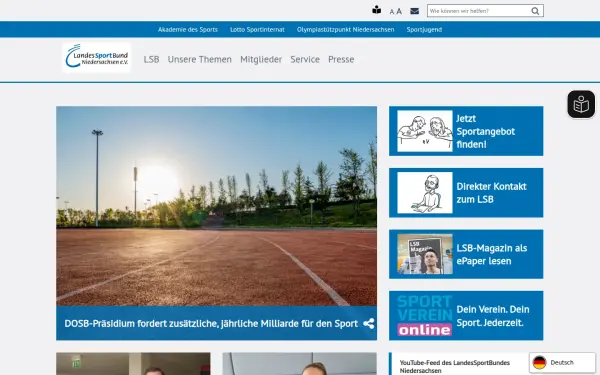Viewport: 600px width, 375px height.
Task: Click the running track hero image
Action: point(216,206)
